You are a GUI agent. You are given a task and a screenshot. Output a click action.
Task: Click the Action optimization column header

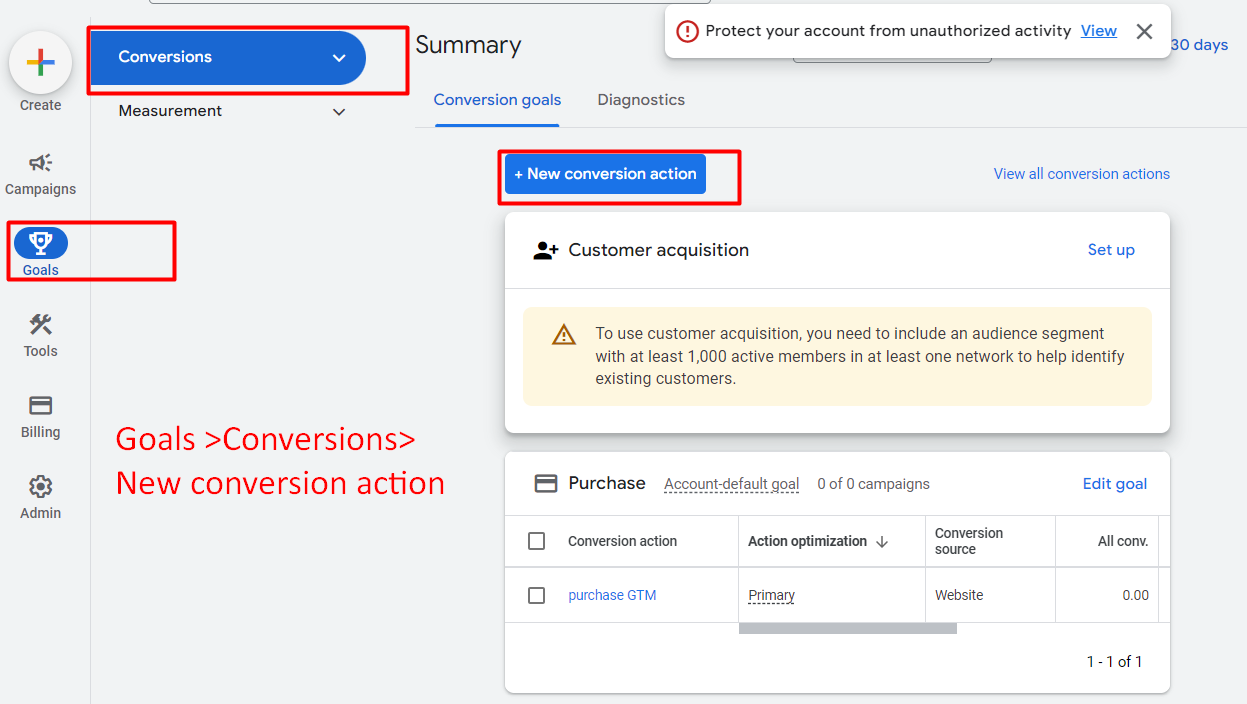click(807, 541)
